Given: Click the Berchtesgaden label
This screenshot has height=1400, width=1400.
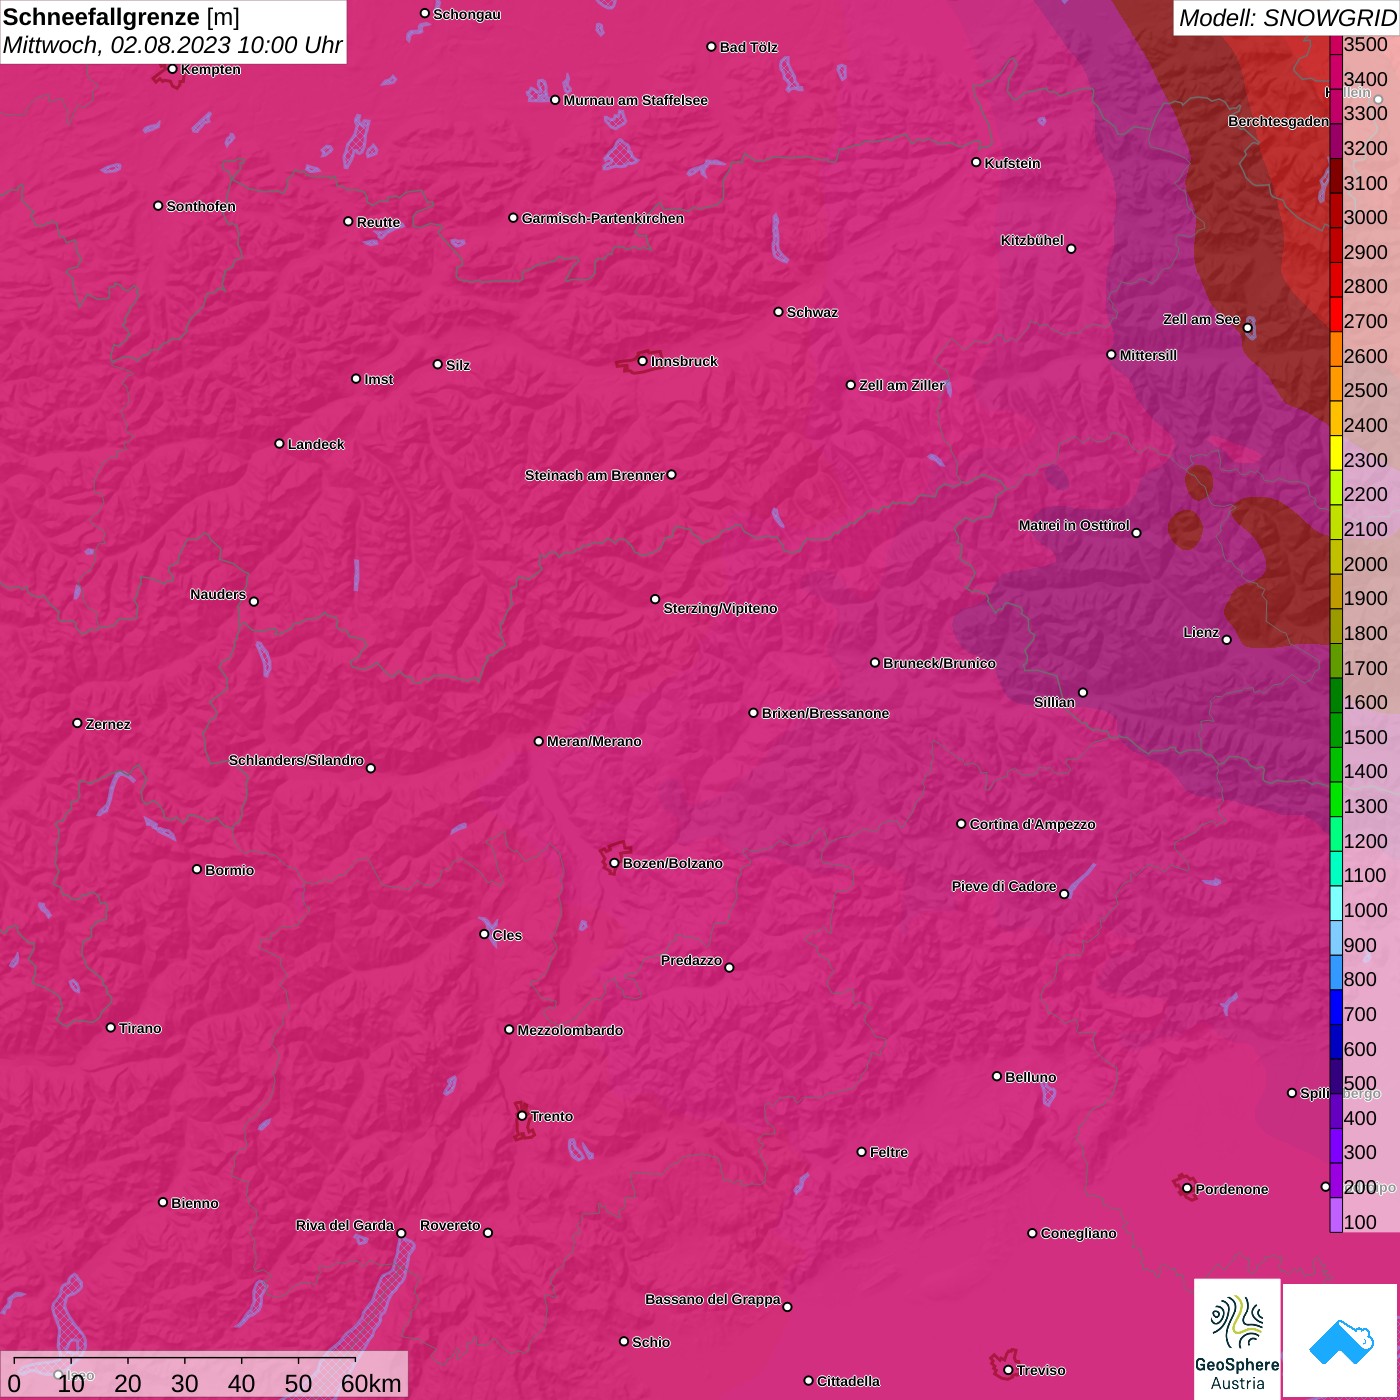Looking at the screenshot, I should 1278,121.
